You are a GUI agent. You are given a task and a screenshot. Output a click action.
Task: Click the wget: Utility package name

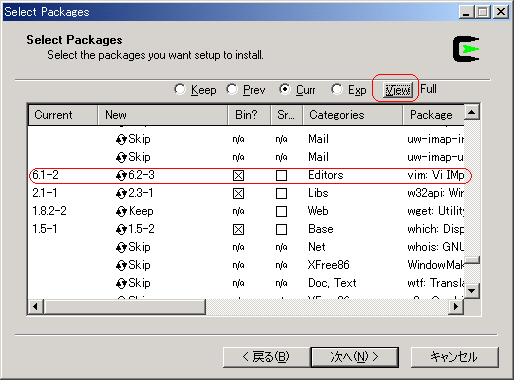coord(435,211)
